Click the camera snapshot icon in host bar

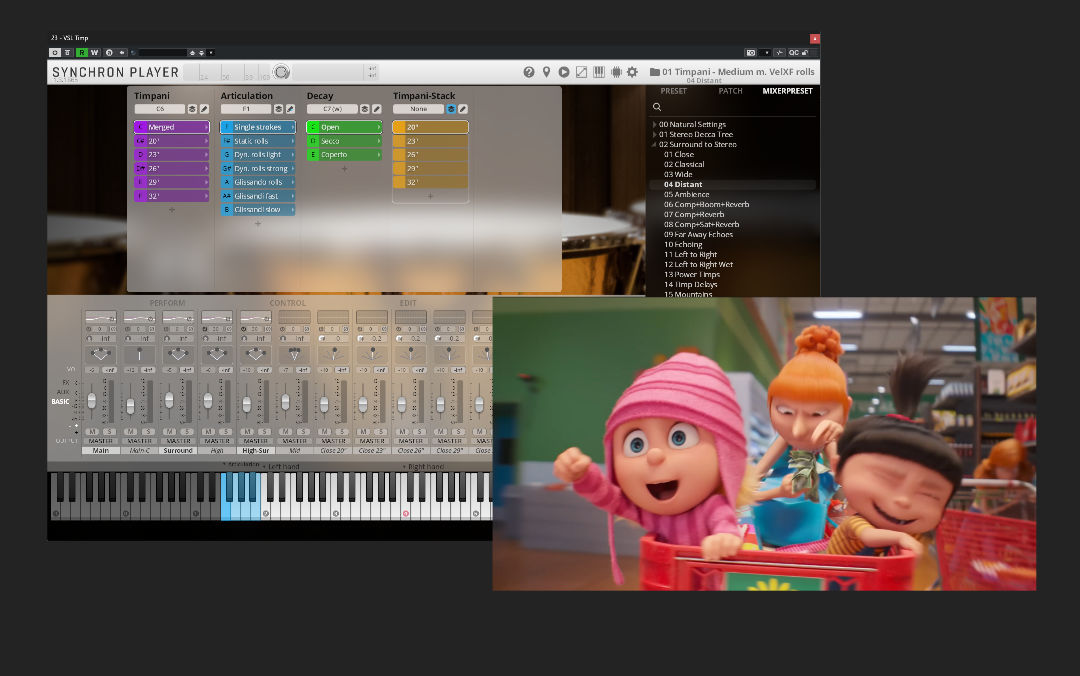pyautogui.click(x=751, y=52)
